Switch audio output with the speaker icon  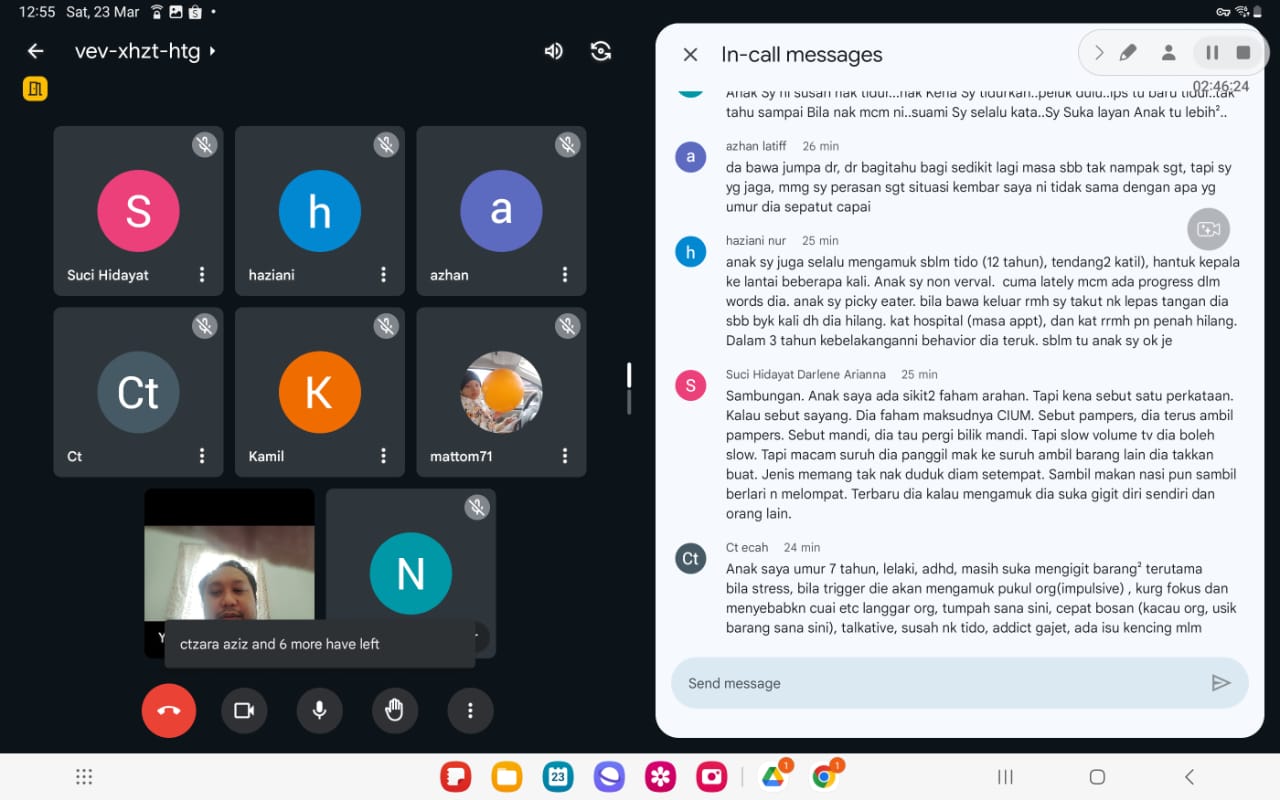tap(553, 51)
